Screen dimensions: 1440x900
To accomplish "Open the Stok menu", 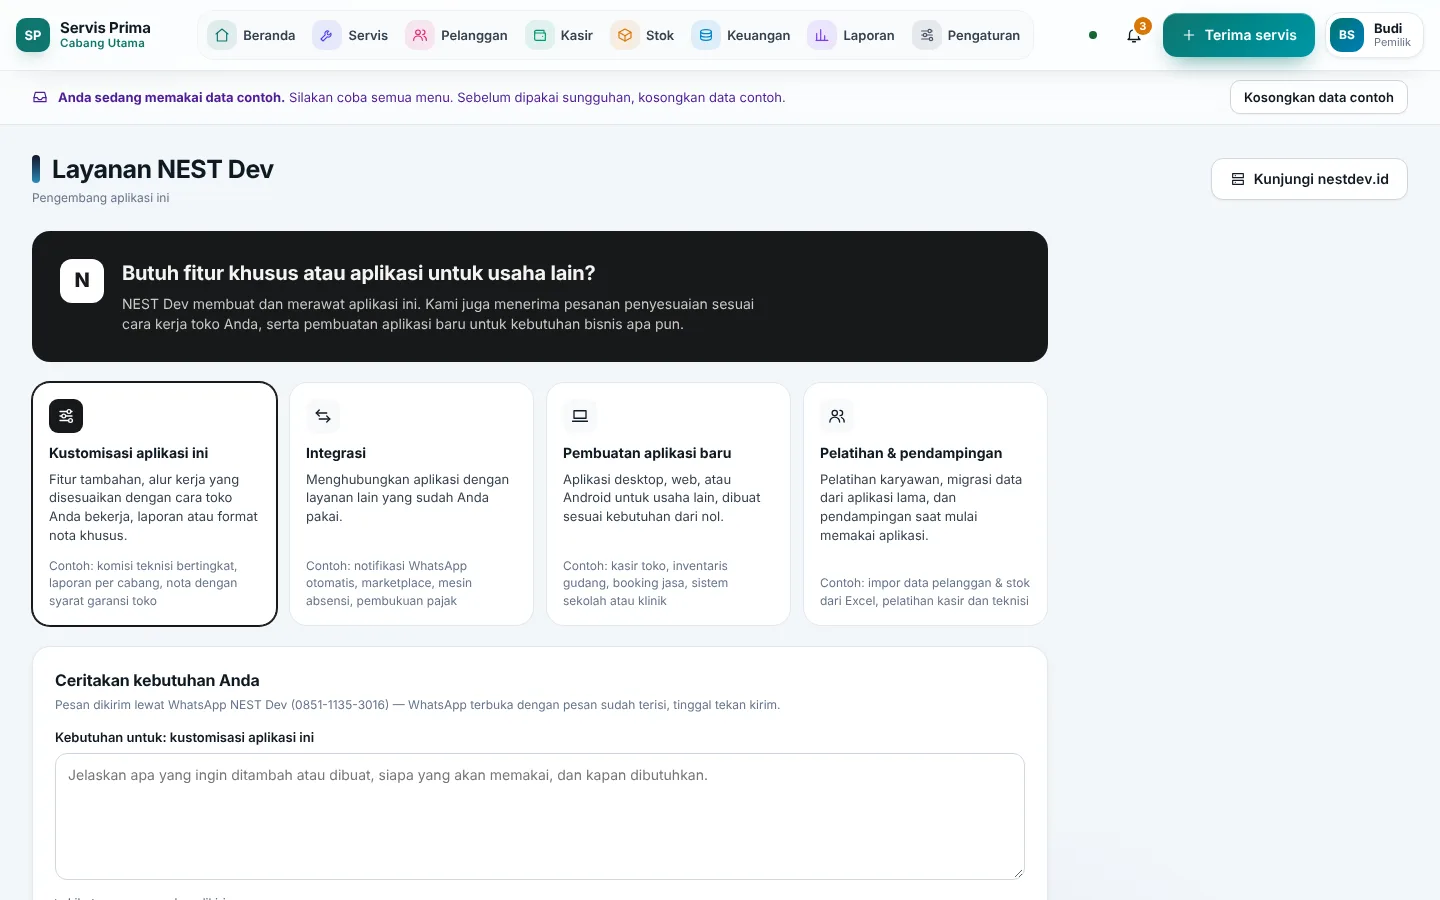I will [x=644, y=35].
